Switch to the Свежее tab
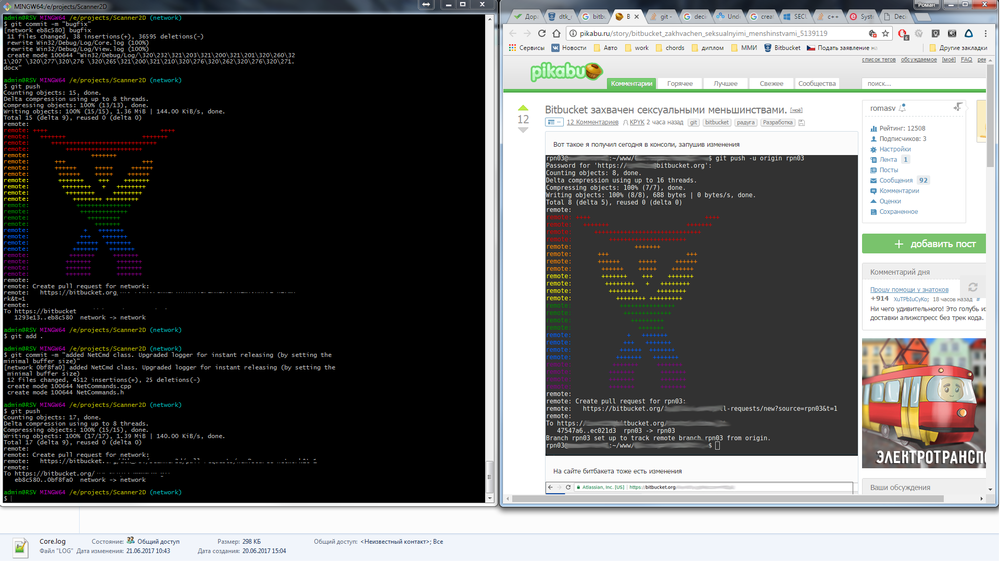 click(771, 84)
